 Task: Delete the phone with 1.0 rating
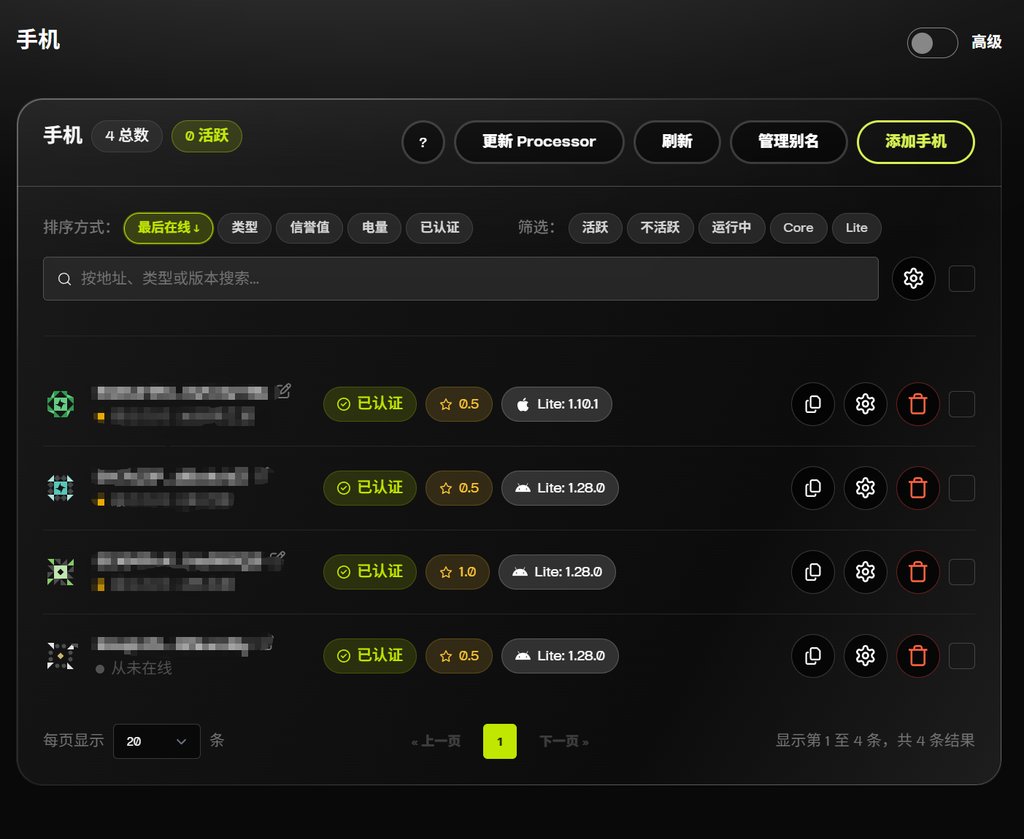pos(918,572)
